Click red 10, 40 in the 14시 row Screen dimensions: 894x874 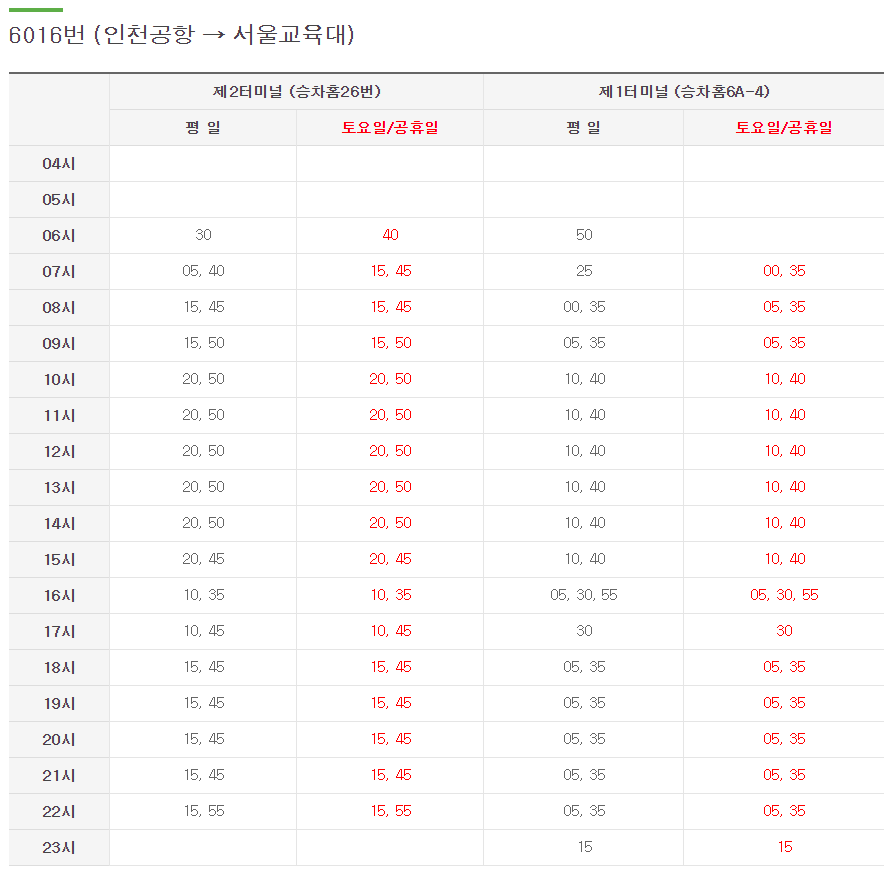[785, 522]
